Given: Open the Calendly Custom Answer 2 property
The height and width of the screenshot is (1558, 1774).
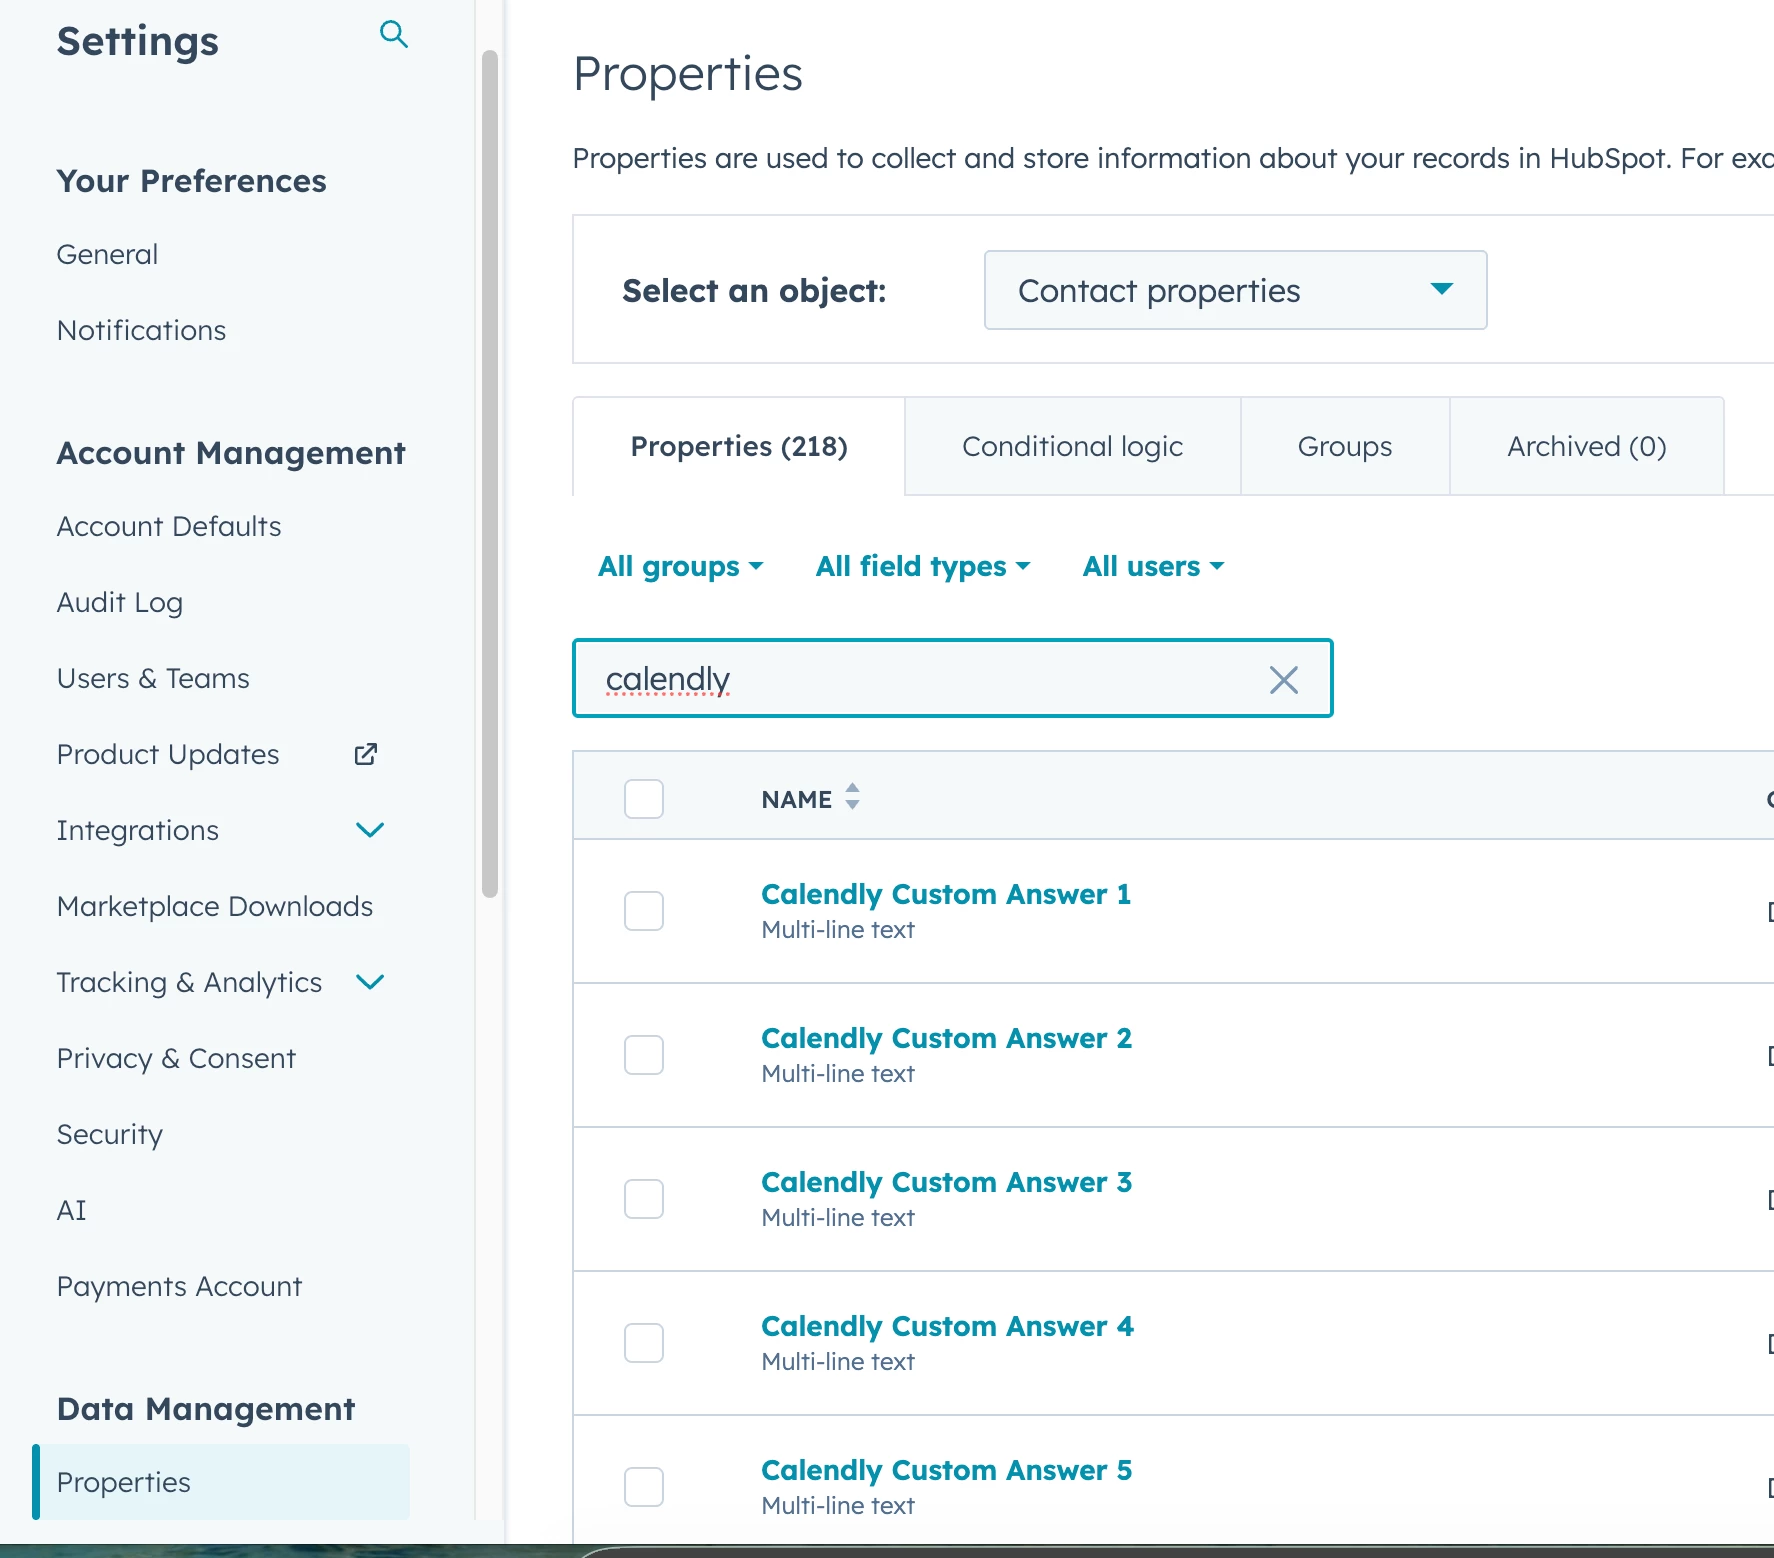Looking at the screenshot, I should coord(946,1038).
